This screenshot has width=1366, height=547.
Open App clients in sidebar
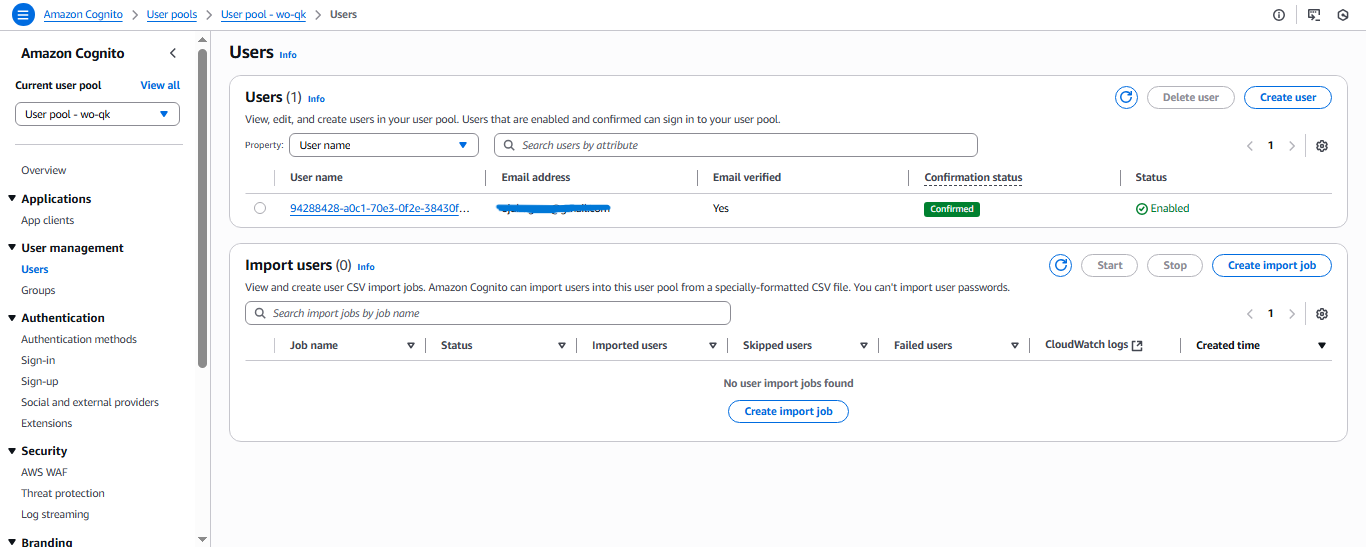pyautogui.click(x=47, y=220)
